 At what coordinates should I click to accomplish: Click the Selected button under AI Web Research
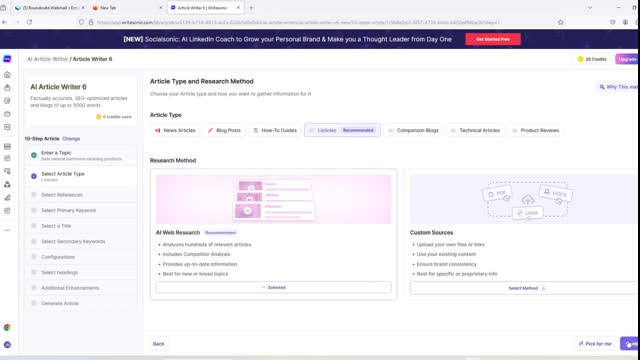(x=273, y=287)
